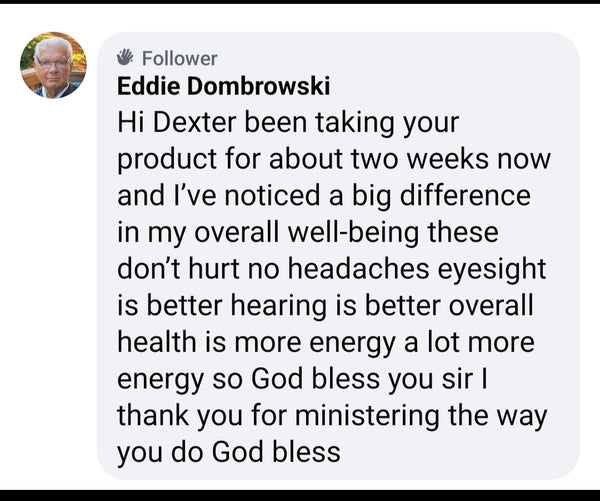Viewport: 600px width, 501px height.
Task: Click the word "health" in the comment
Action: [x=156, y=342]
